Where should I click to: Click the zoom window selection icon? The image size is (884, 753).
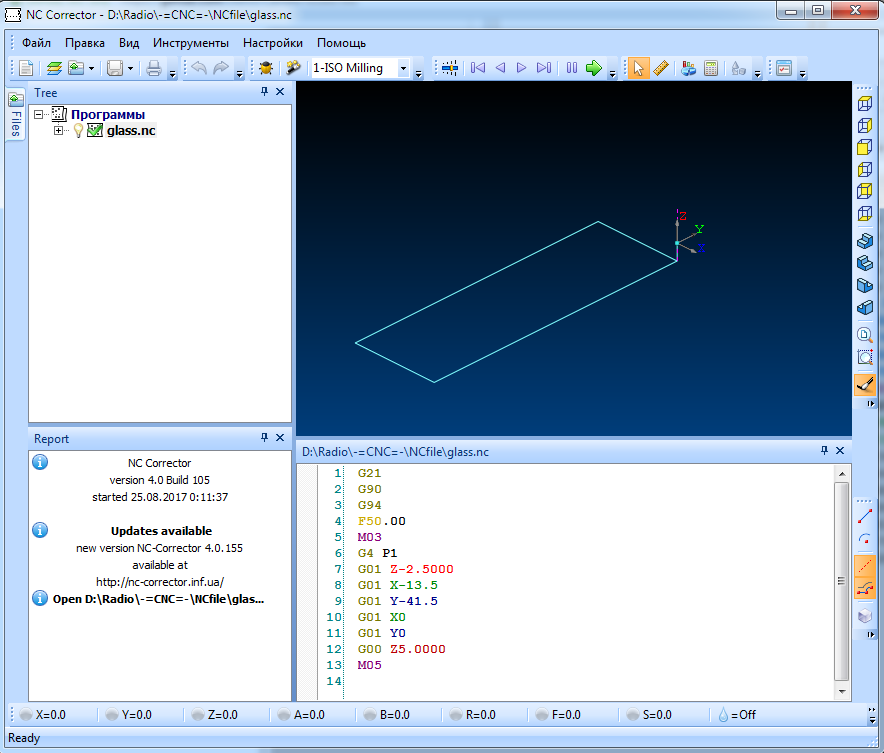click(864, 357)
